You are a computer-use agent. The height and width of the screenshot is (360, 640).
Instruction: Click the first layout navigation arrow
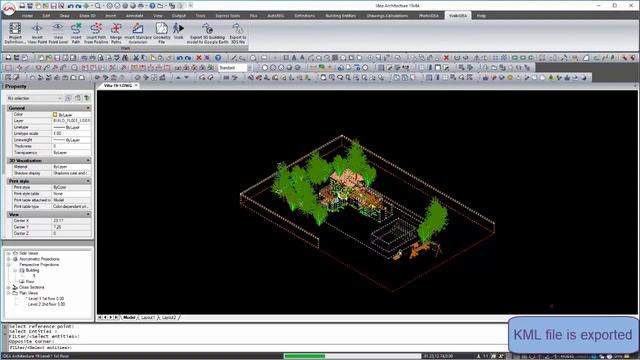[x=100, y=317]
